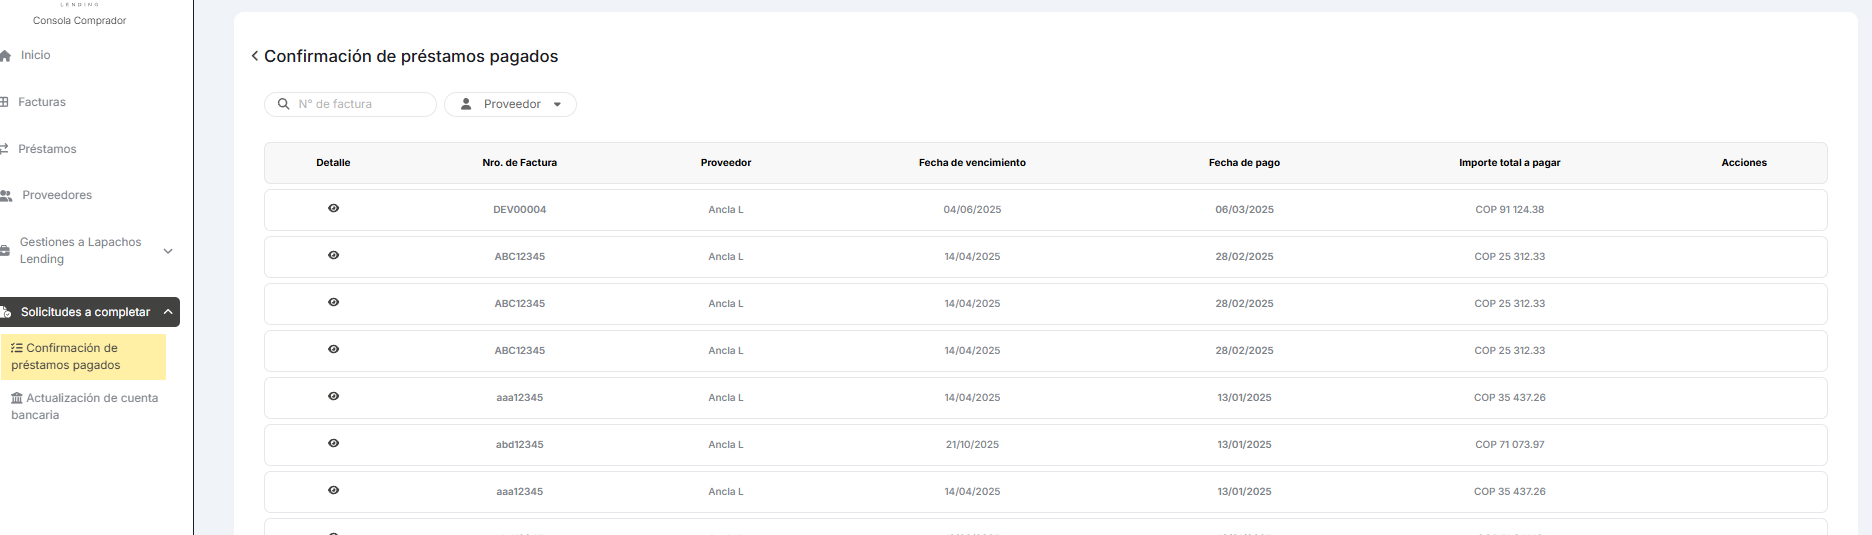Viewport: 1872px width, 535px height.
Task: Go to Facturas in the sidebar
Action: [41, 102]
